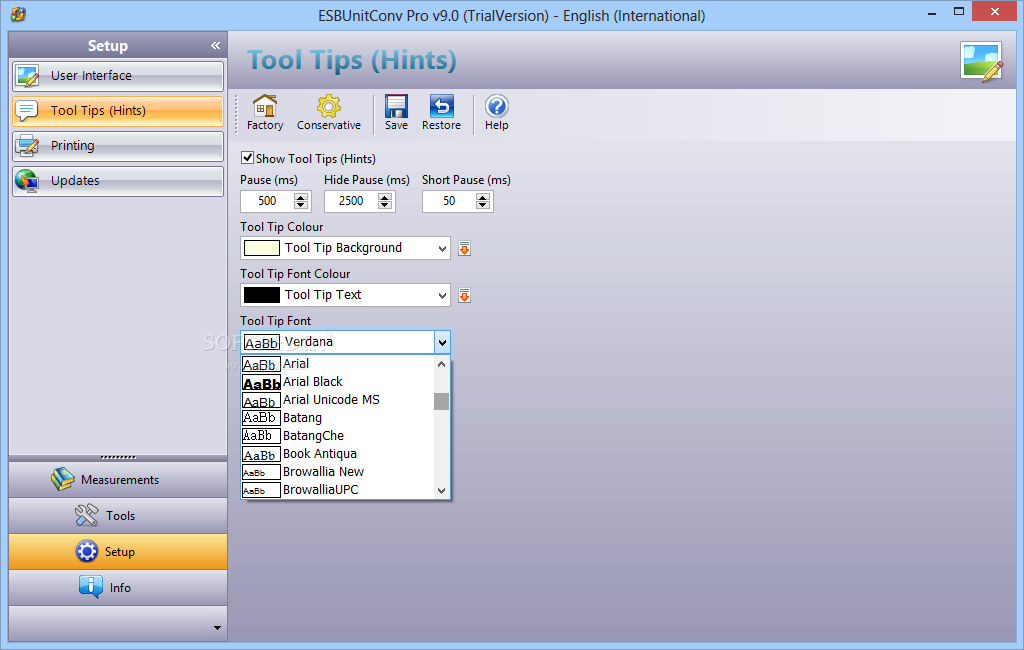The image size is (1024, 650).
Task: Click the reset arrow icon beside Tool Tip Background
Action: tap(464, 248)
